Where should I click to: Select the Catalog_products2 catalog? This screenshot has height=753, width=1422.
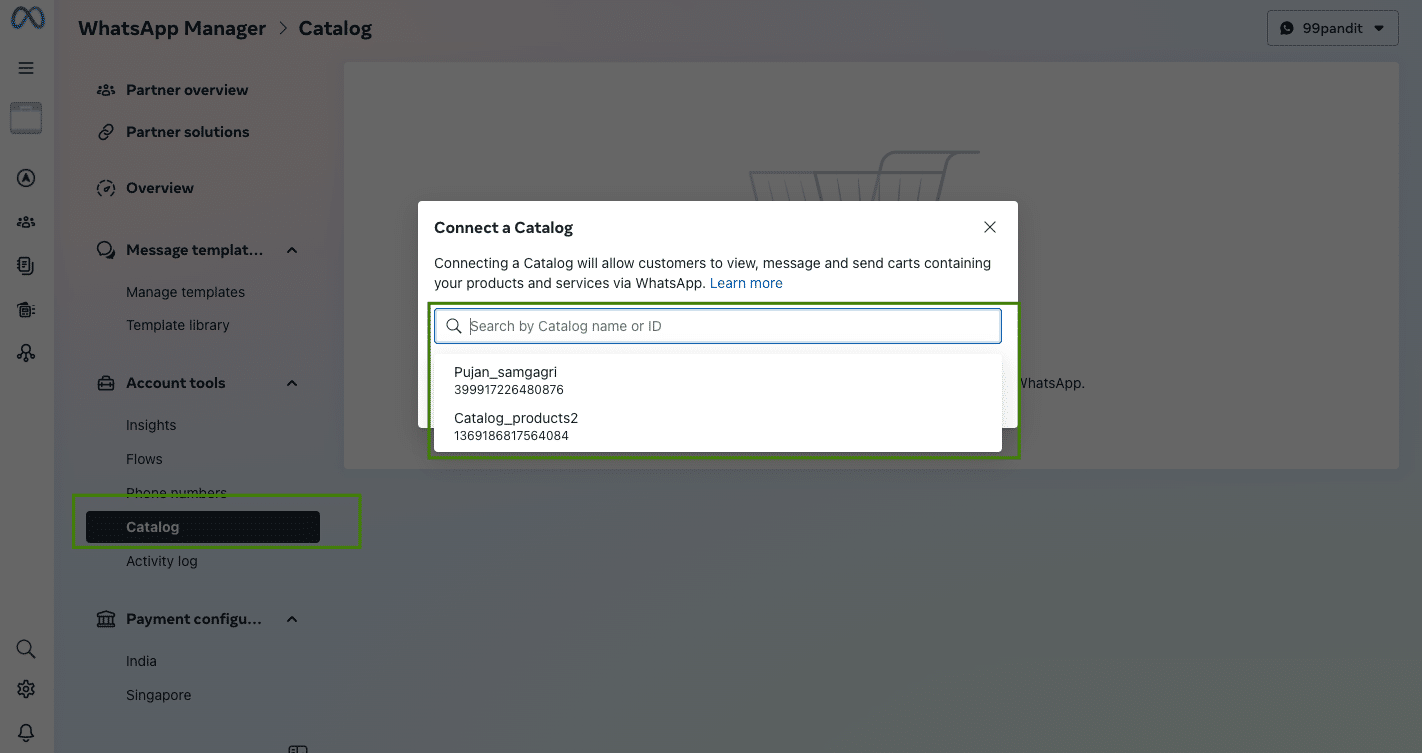pos(718,426)
